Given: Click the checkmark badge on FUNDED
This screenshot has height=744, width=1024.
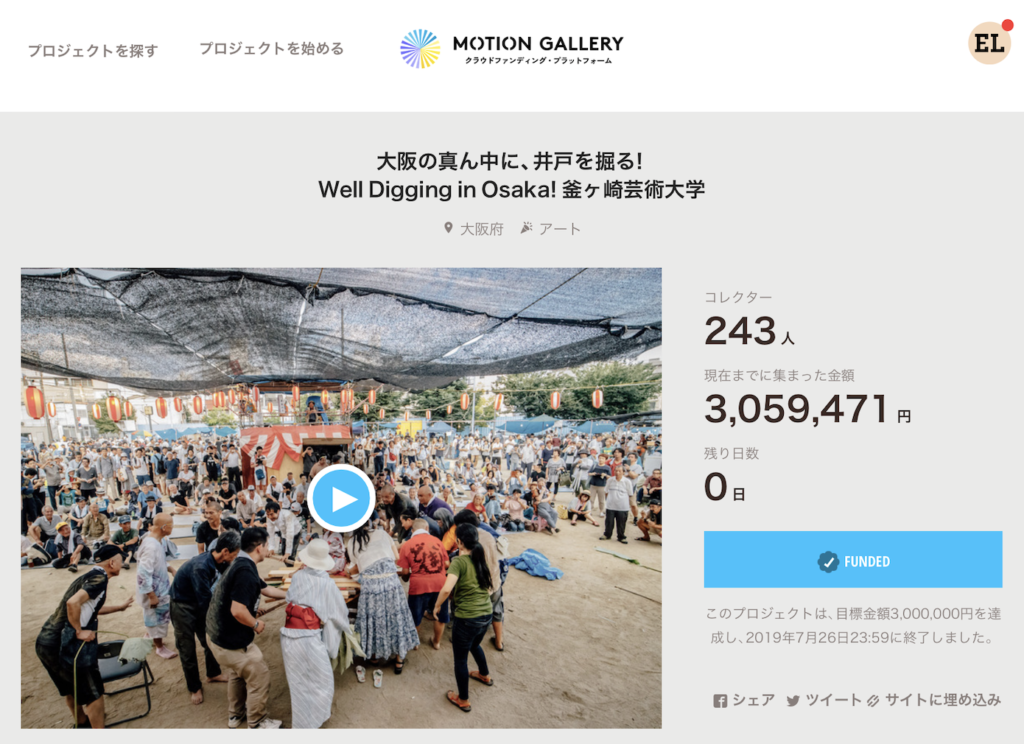Looking at the screenshot, I should (828, 562).
